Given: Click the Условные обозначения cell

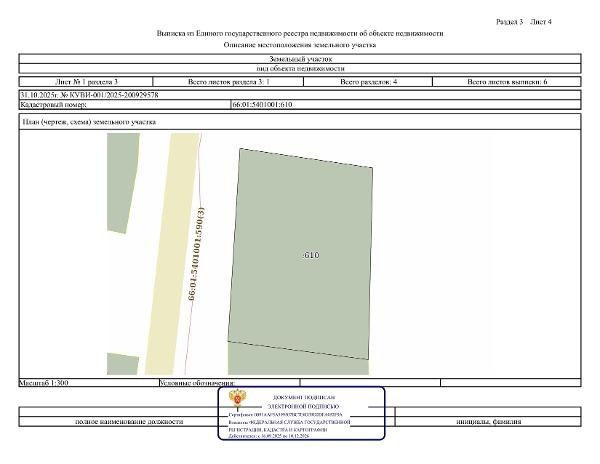Looking at the screenshot, I should coord(229,383).
